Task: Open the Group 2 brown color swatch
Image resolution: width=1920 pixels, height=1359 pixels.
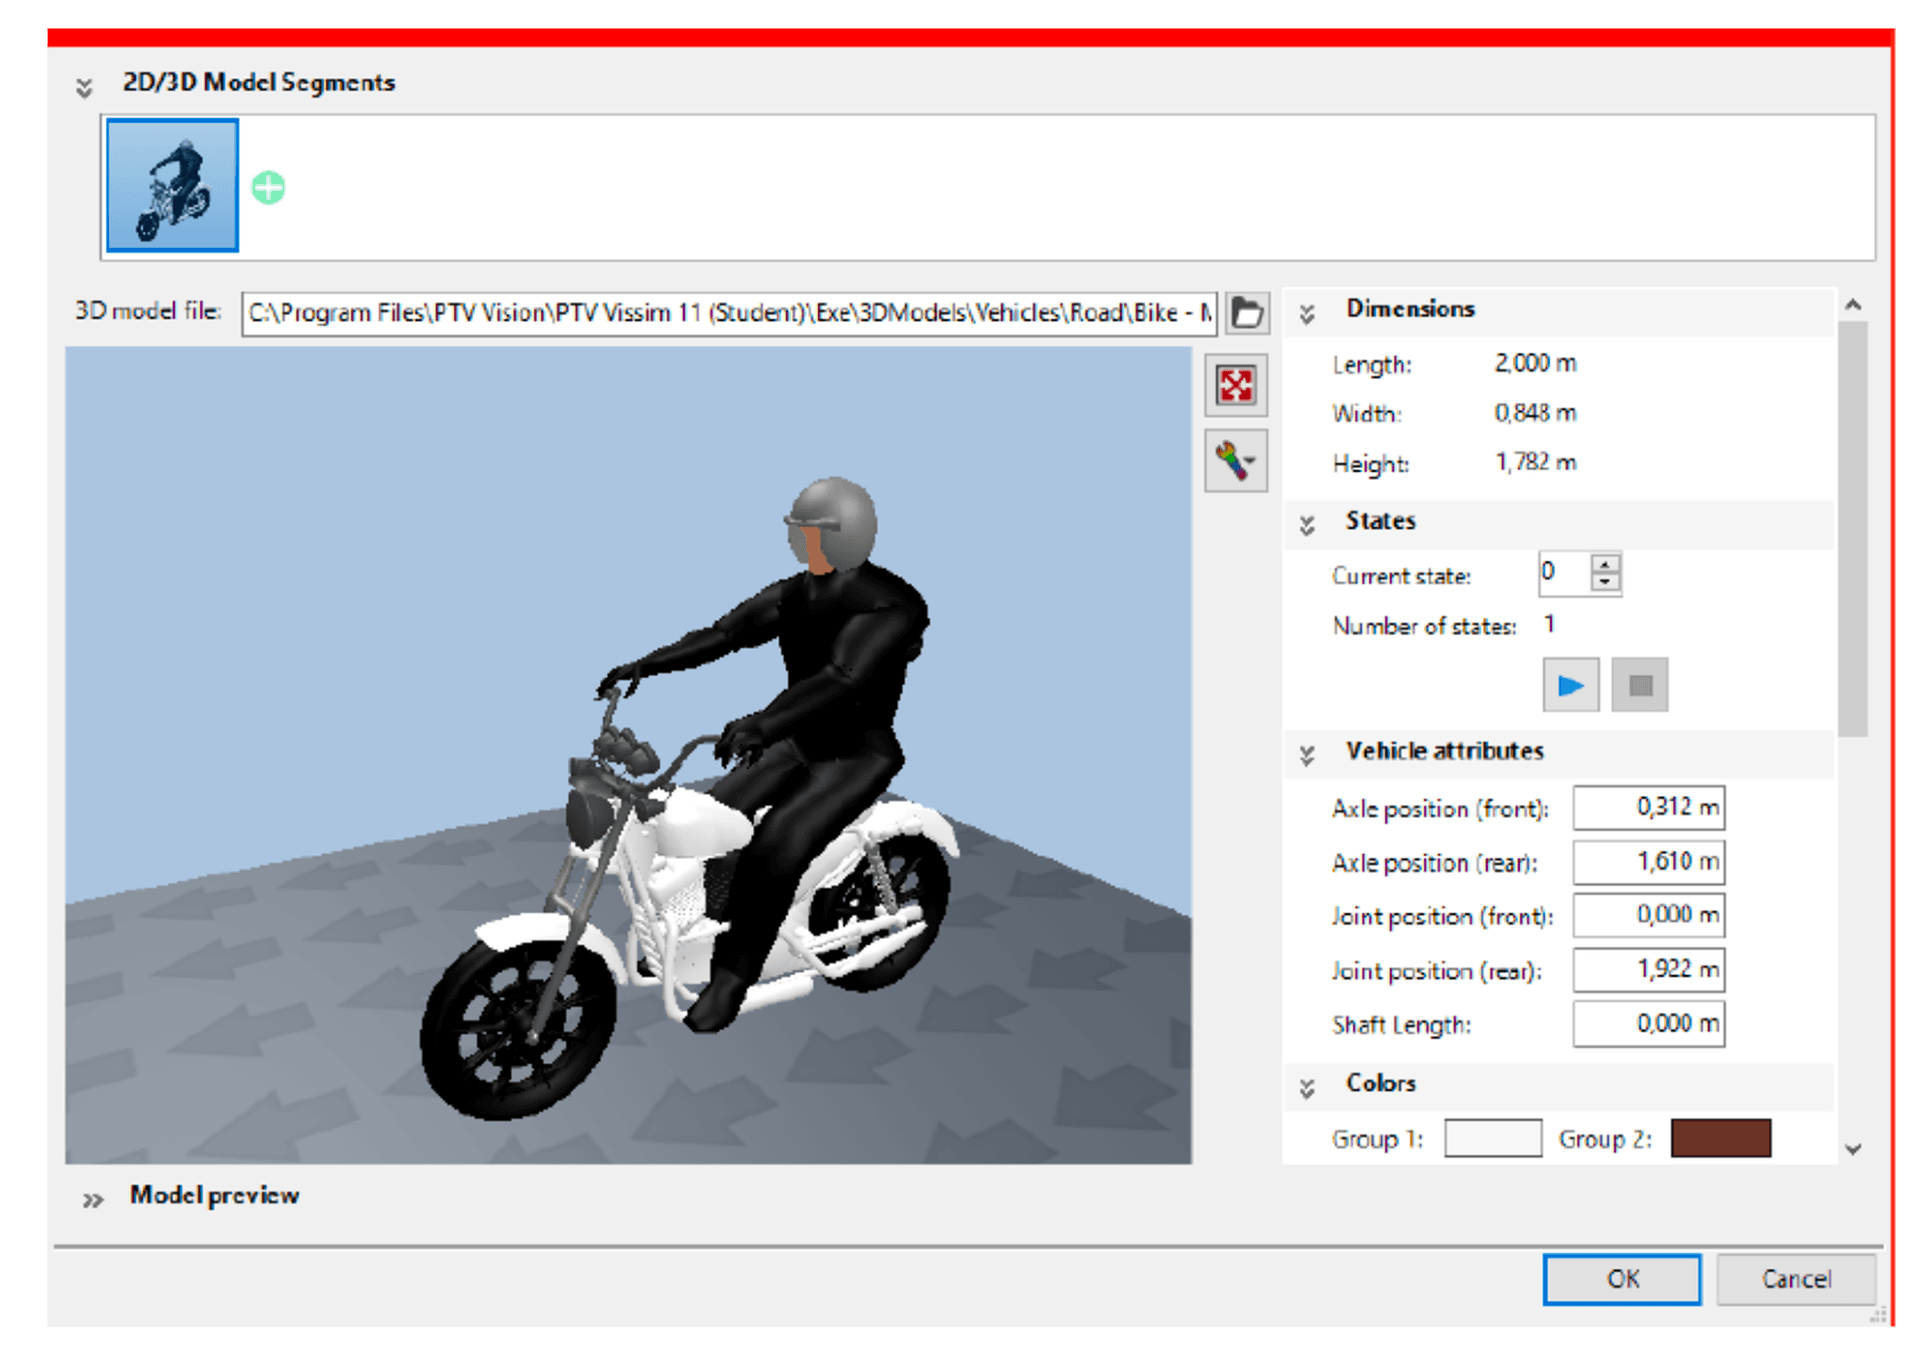Action: tap(1720, 1139)
